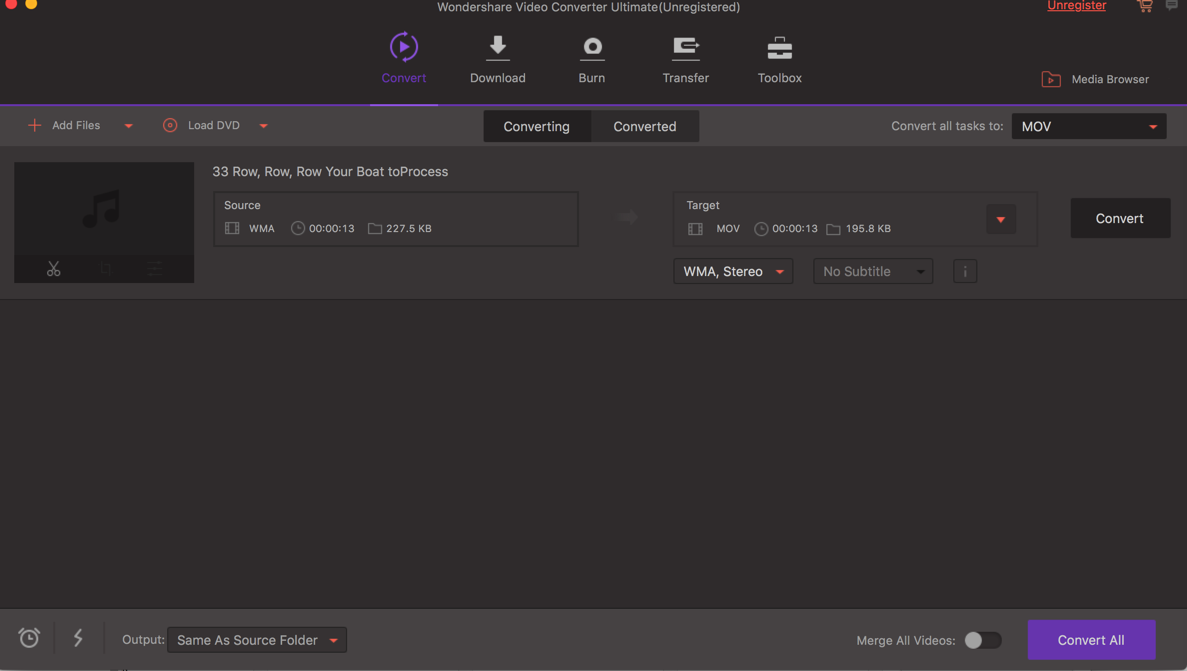Click the Unregister link
1187x671 pixels.
pyautogui.click(x=1076, y=6)
